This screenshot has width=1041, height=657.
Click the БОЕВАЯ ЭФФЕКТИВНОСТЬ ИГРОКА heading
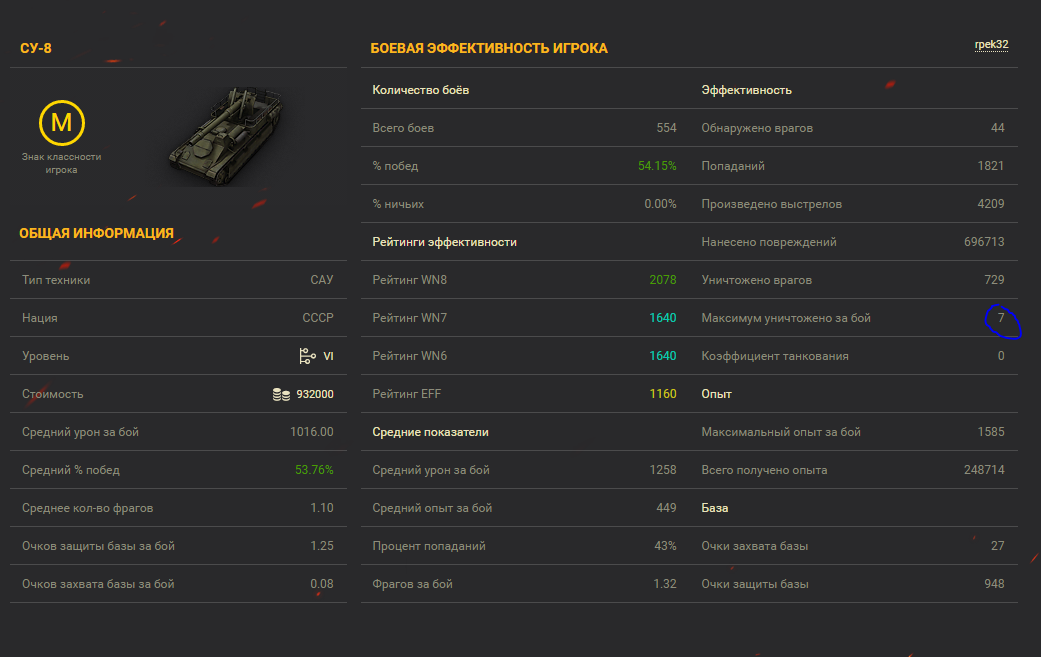click(x=489, y=48)
